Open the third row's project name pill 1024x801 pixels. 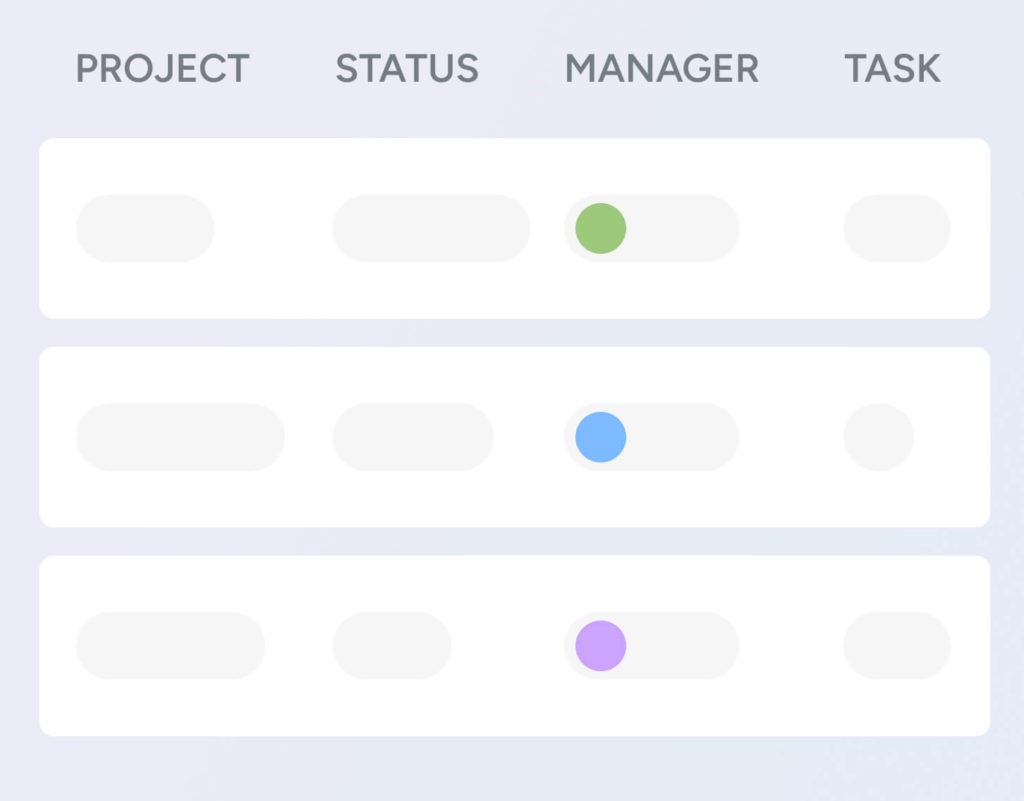point(170,645)
